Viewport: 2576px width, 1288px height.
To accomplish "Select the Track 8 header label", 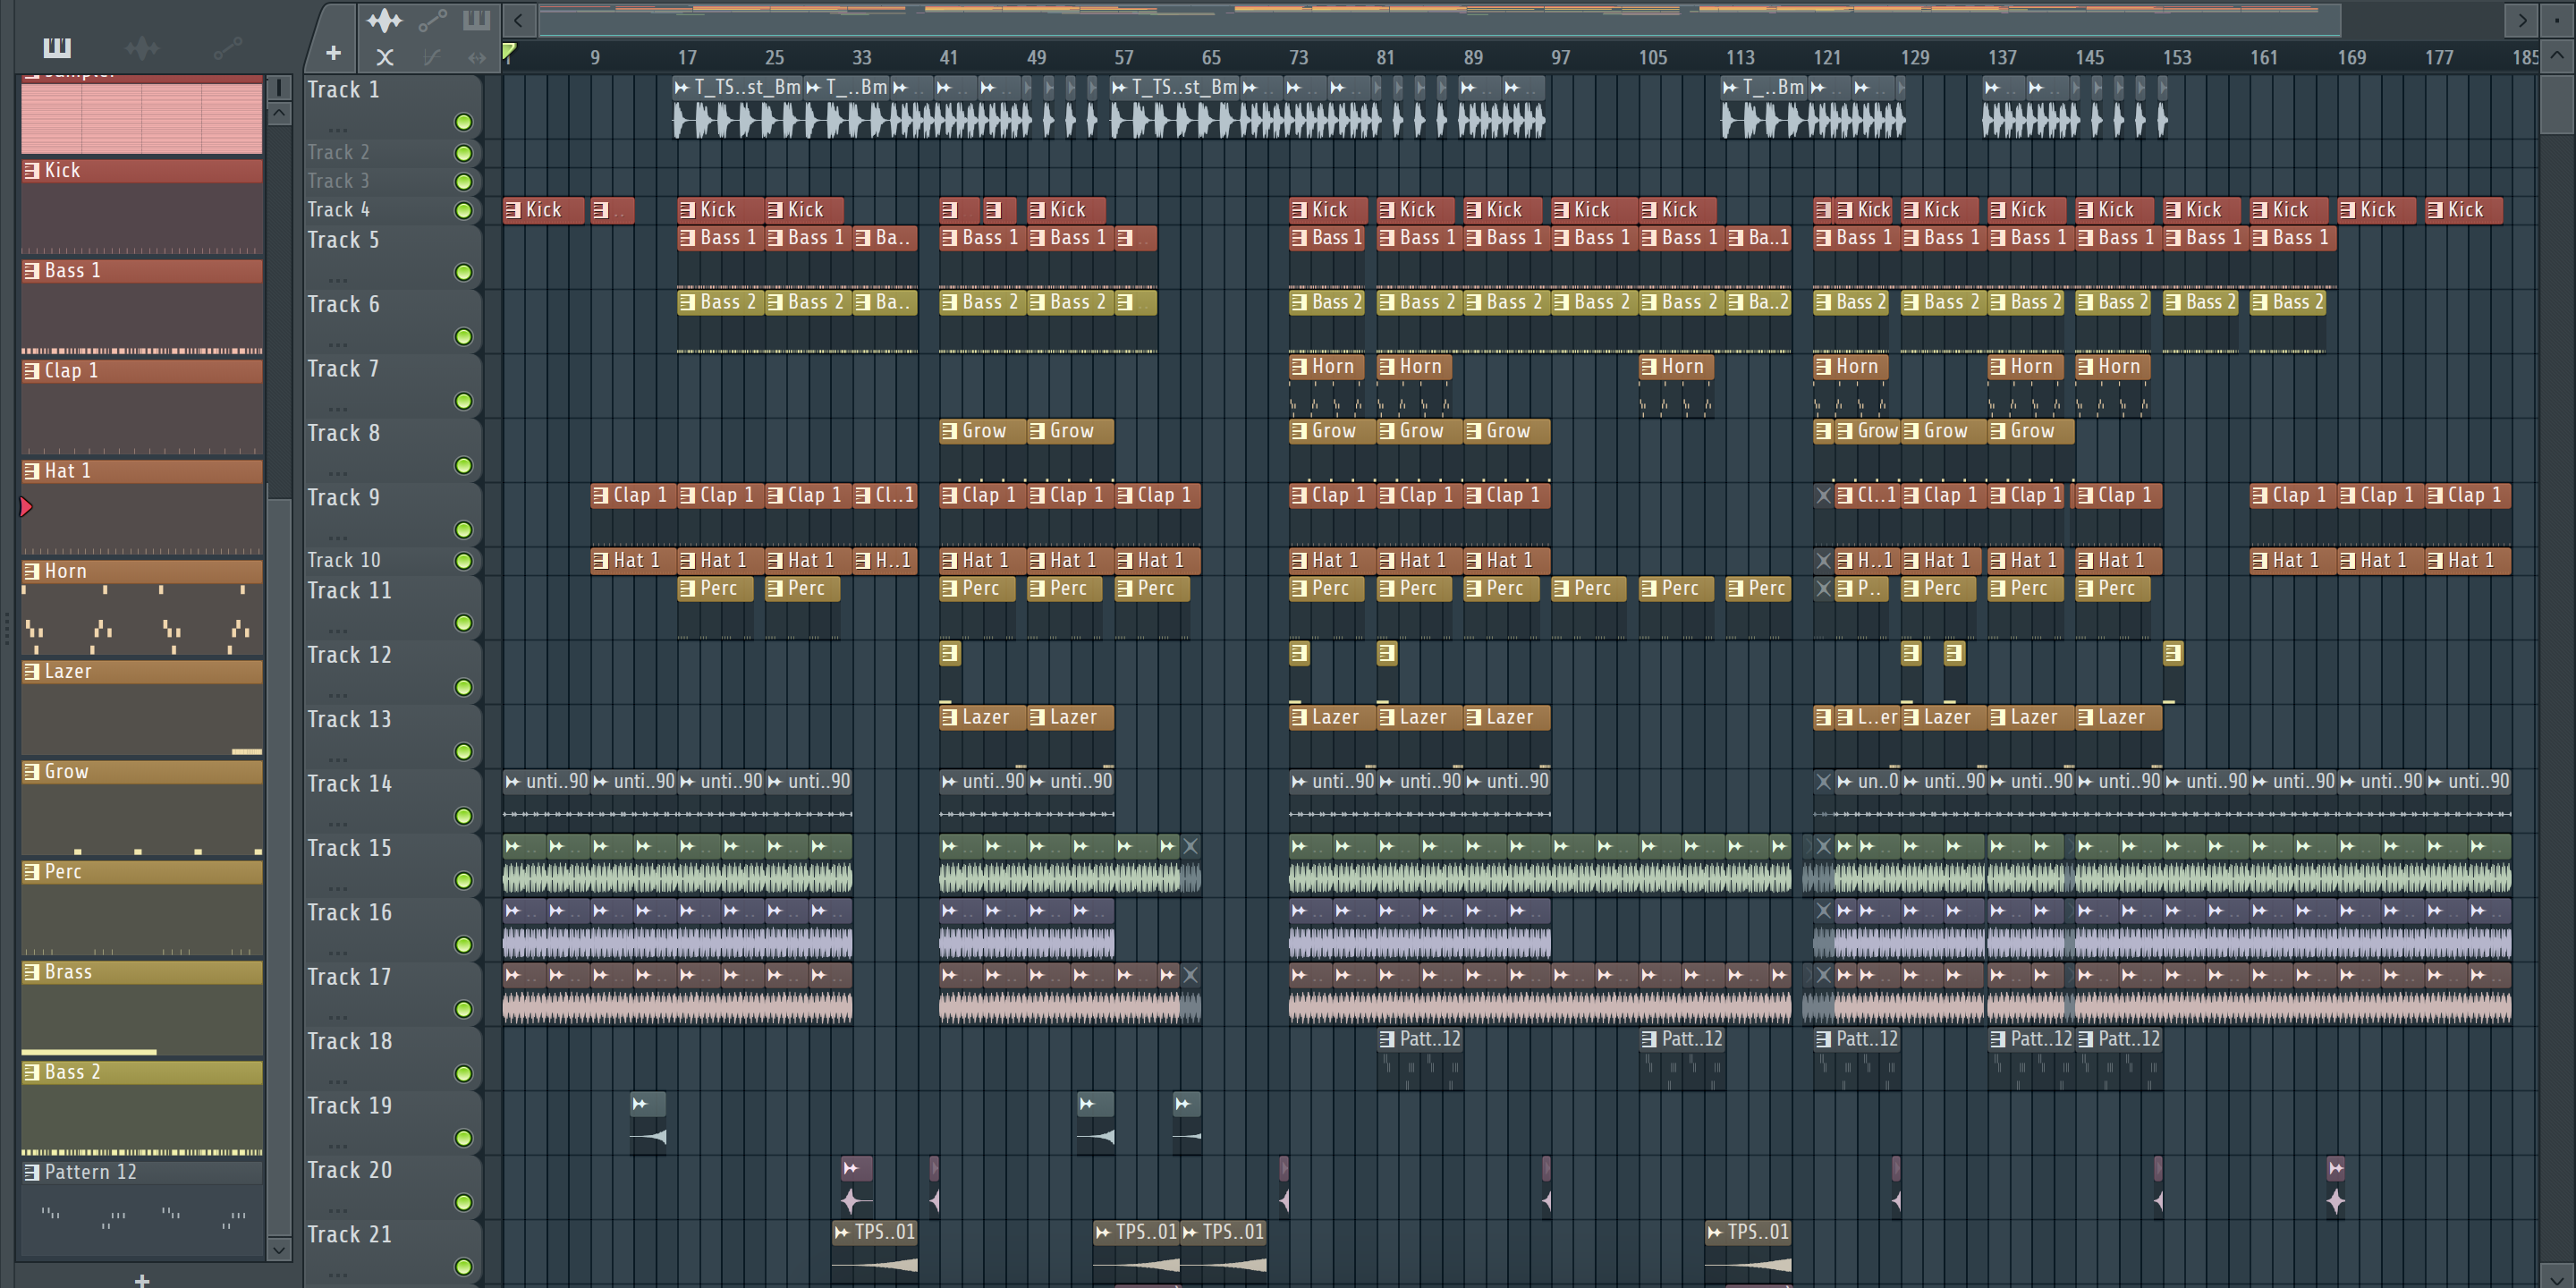I will click(x=343, y=433).
